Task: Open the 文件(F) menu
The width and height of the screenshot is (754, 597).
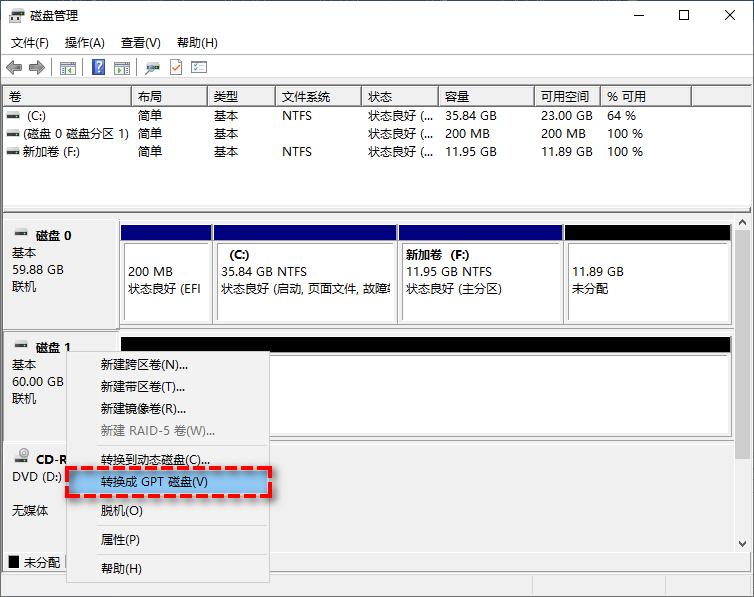Action: [x=30, y=43]
